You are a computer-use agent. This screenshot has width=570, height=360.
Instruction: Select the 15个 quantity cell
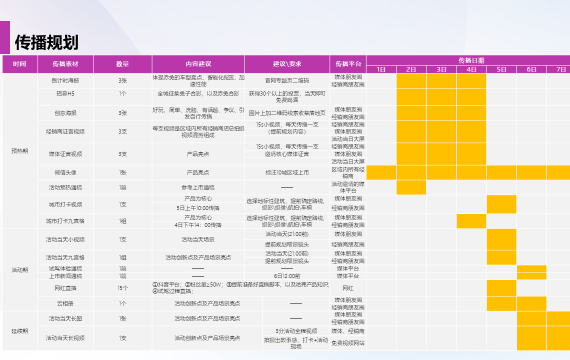123,288
